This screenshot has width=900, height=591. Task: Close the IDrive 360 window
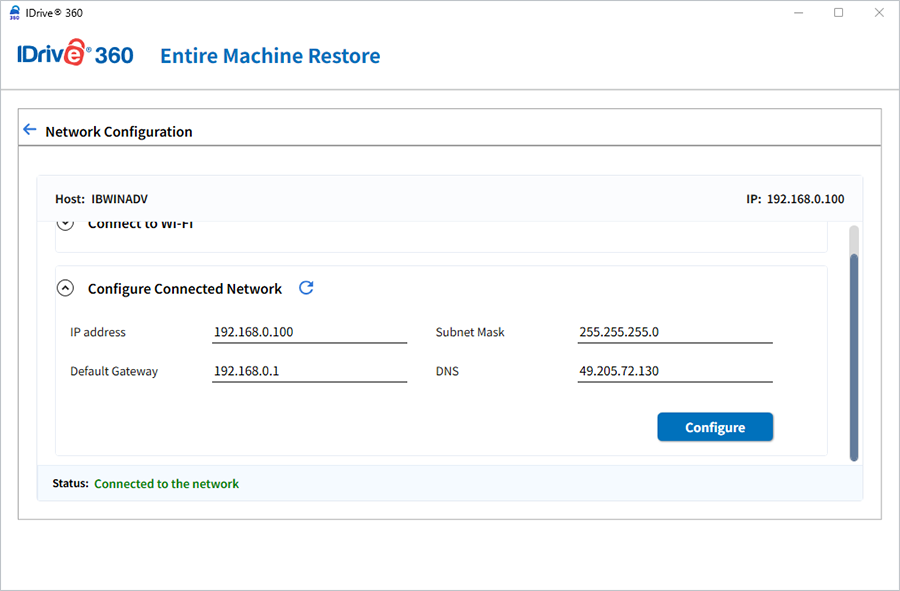tap(879, 13)
